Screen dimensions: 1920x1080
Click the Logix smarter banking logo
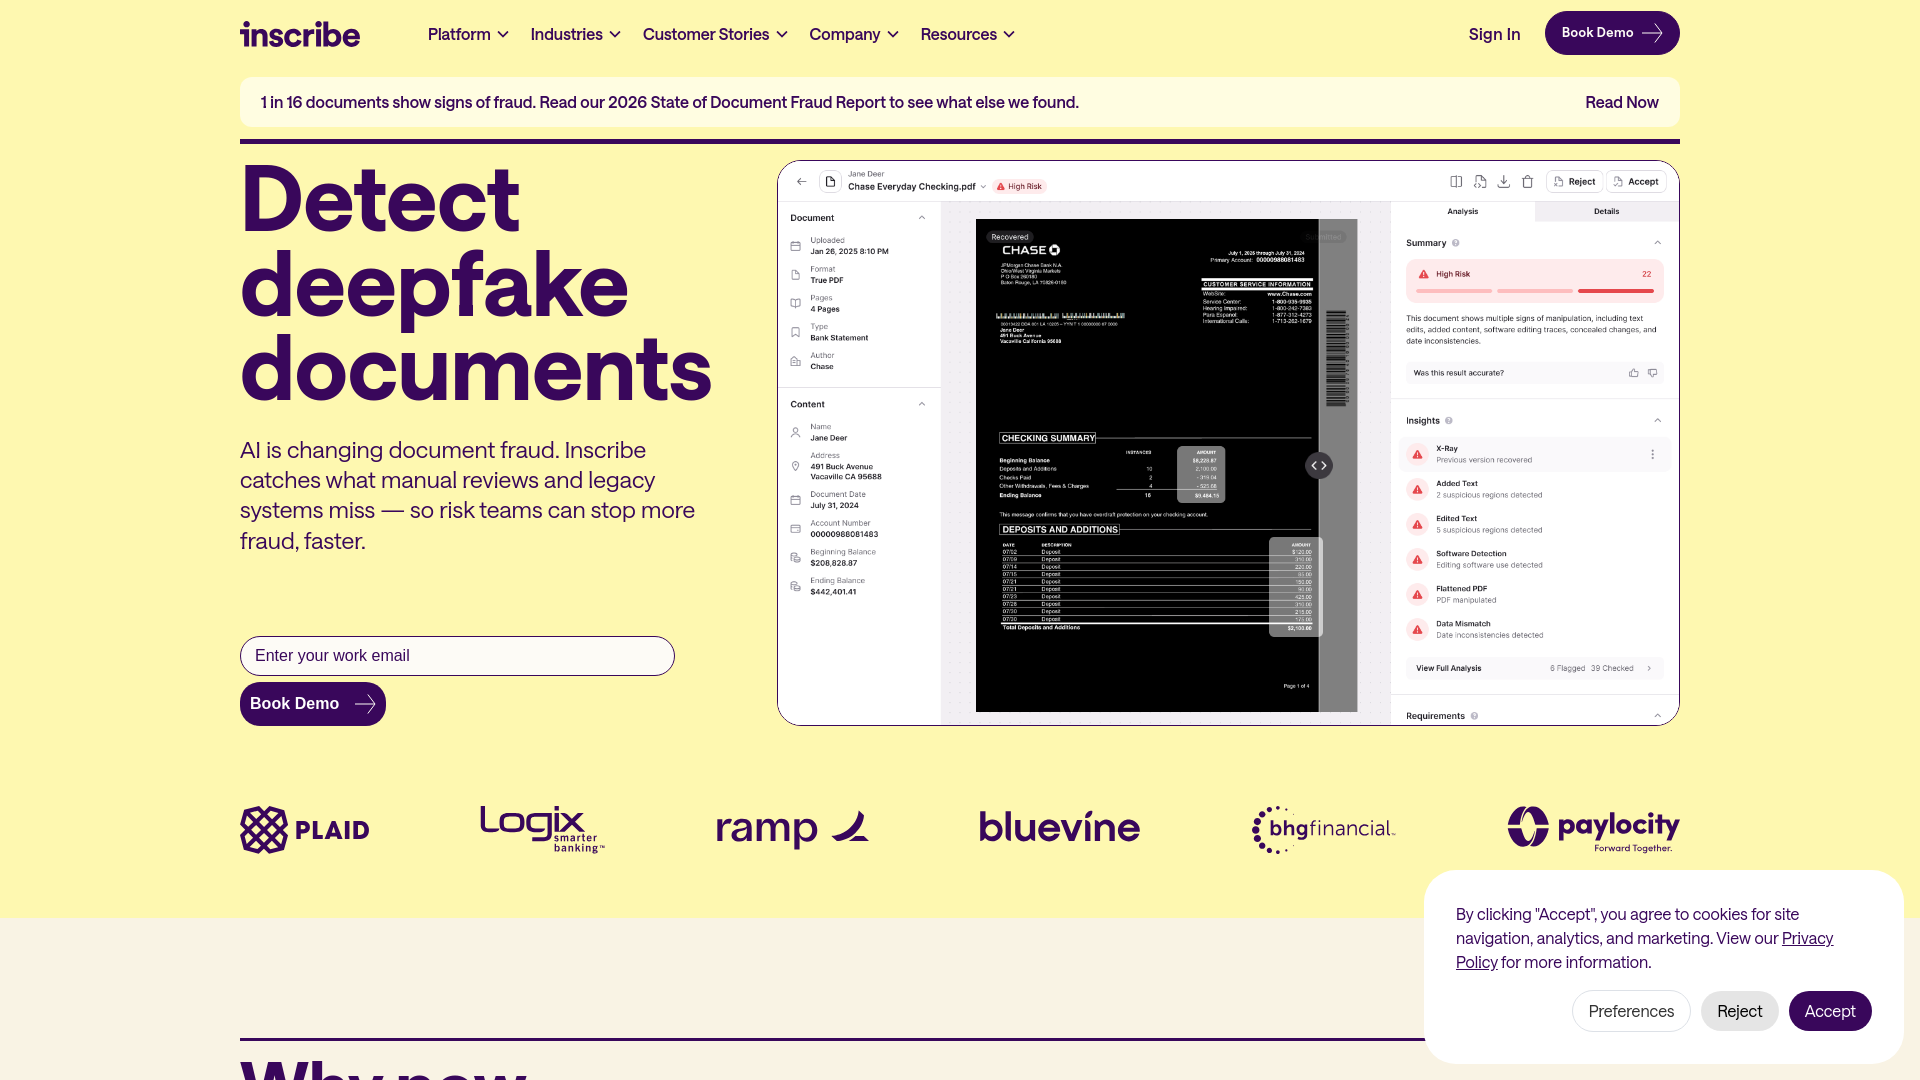coord(542,829)
